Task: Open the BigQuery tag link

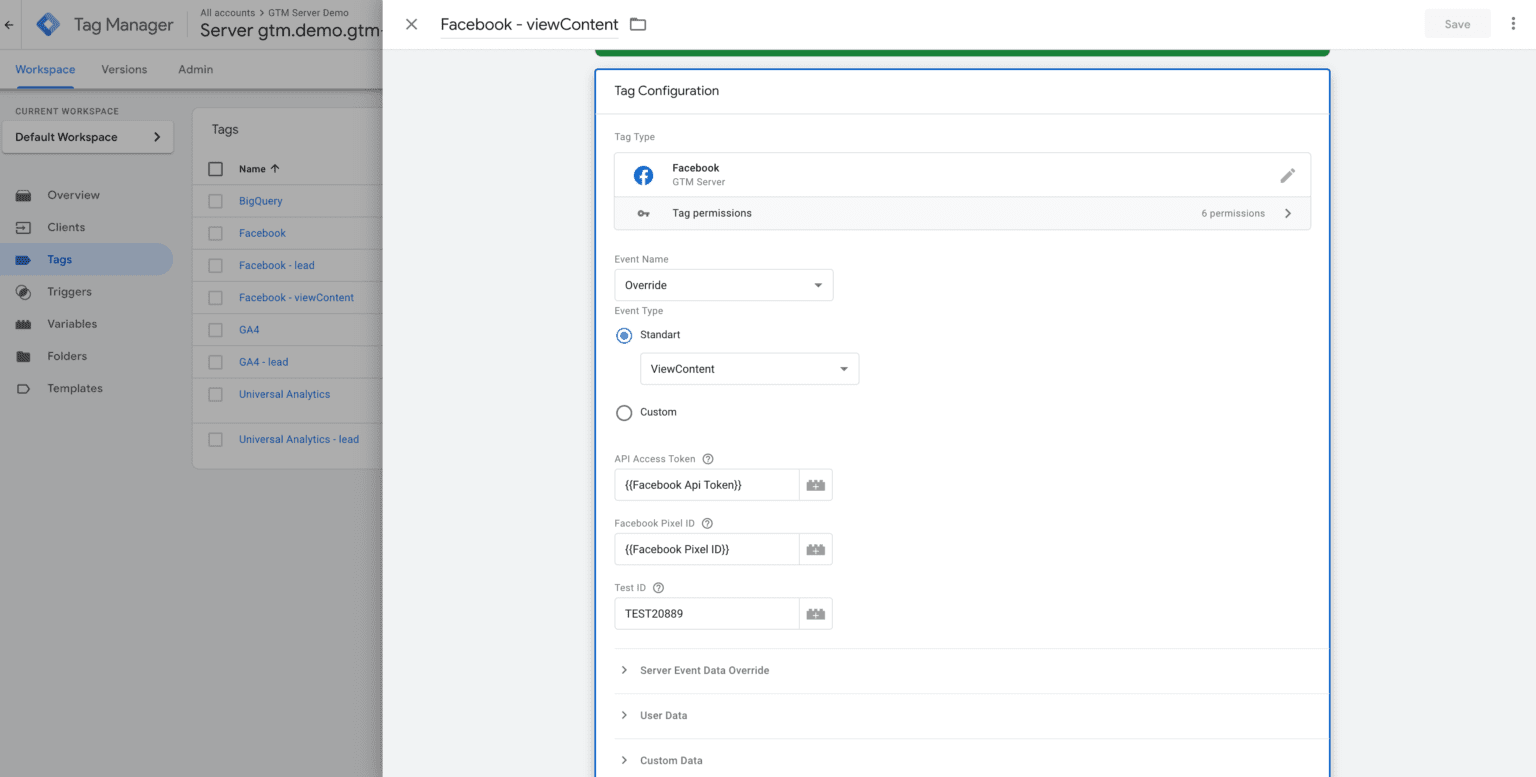Action: pos(260,201)
